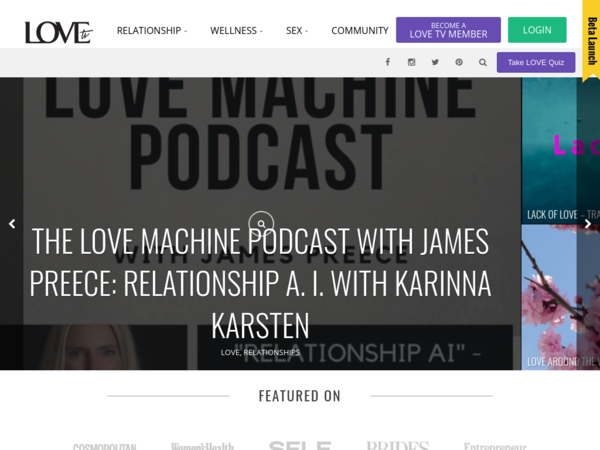
Task: Click the search magnifier icon in header
Action: click(483, 62)
